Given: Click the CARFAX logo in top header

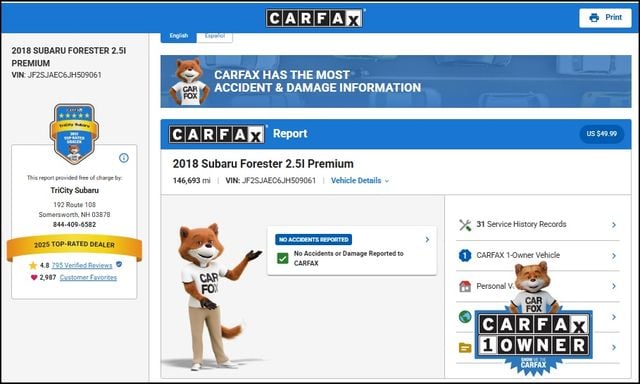Looking at the screenshot, I should coord(314,18).
